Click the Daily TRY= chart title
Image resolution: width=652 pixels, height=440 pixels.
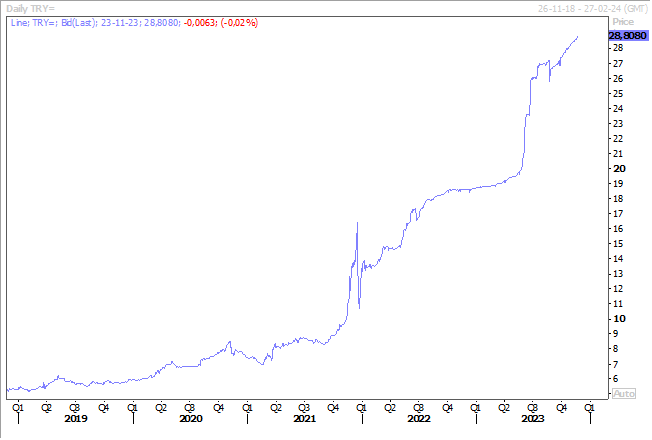tap(29, 8)
